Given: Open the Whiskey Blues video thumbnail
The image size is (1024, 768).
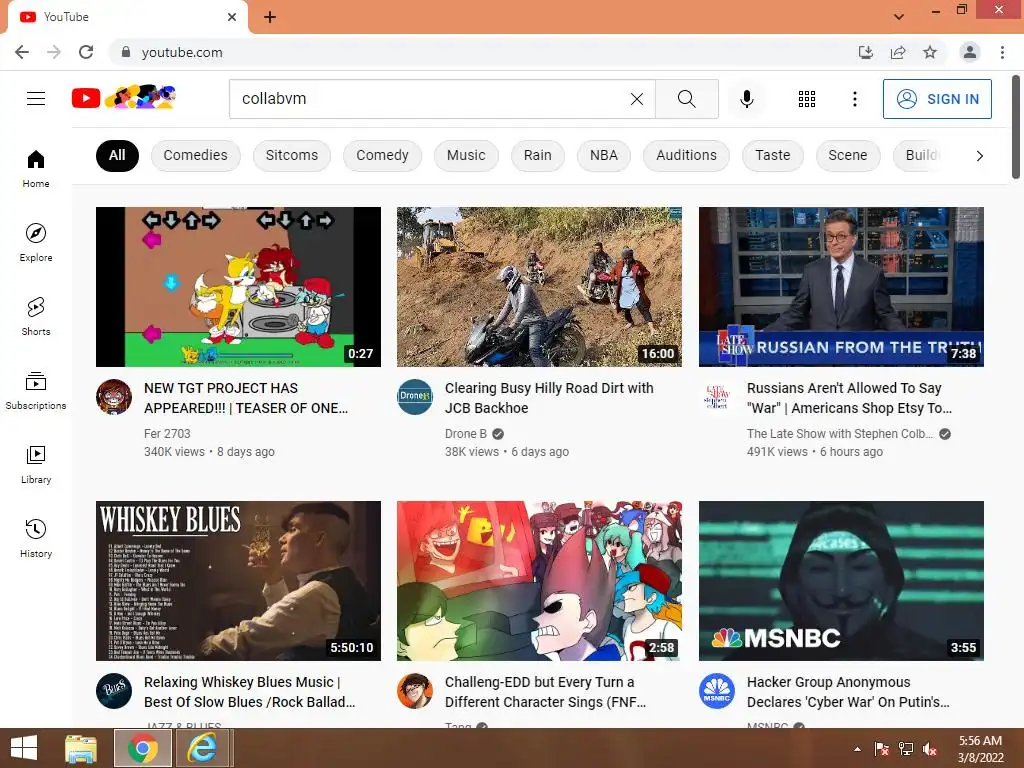Looking at the screenshot, I should click(x=238, y=581).
